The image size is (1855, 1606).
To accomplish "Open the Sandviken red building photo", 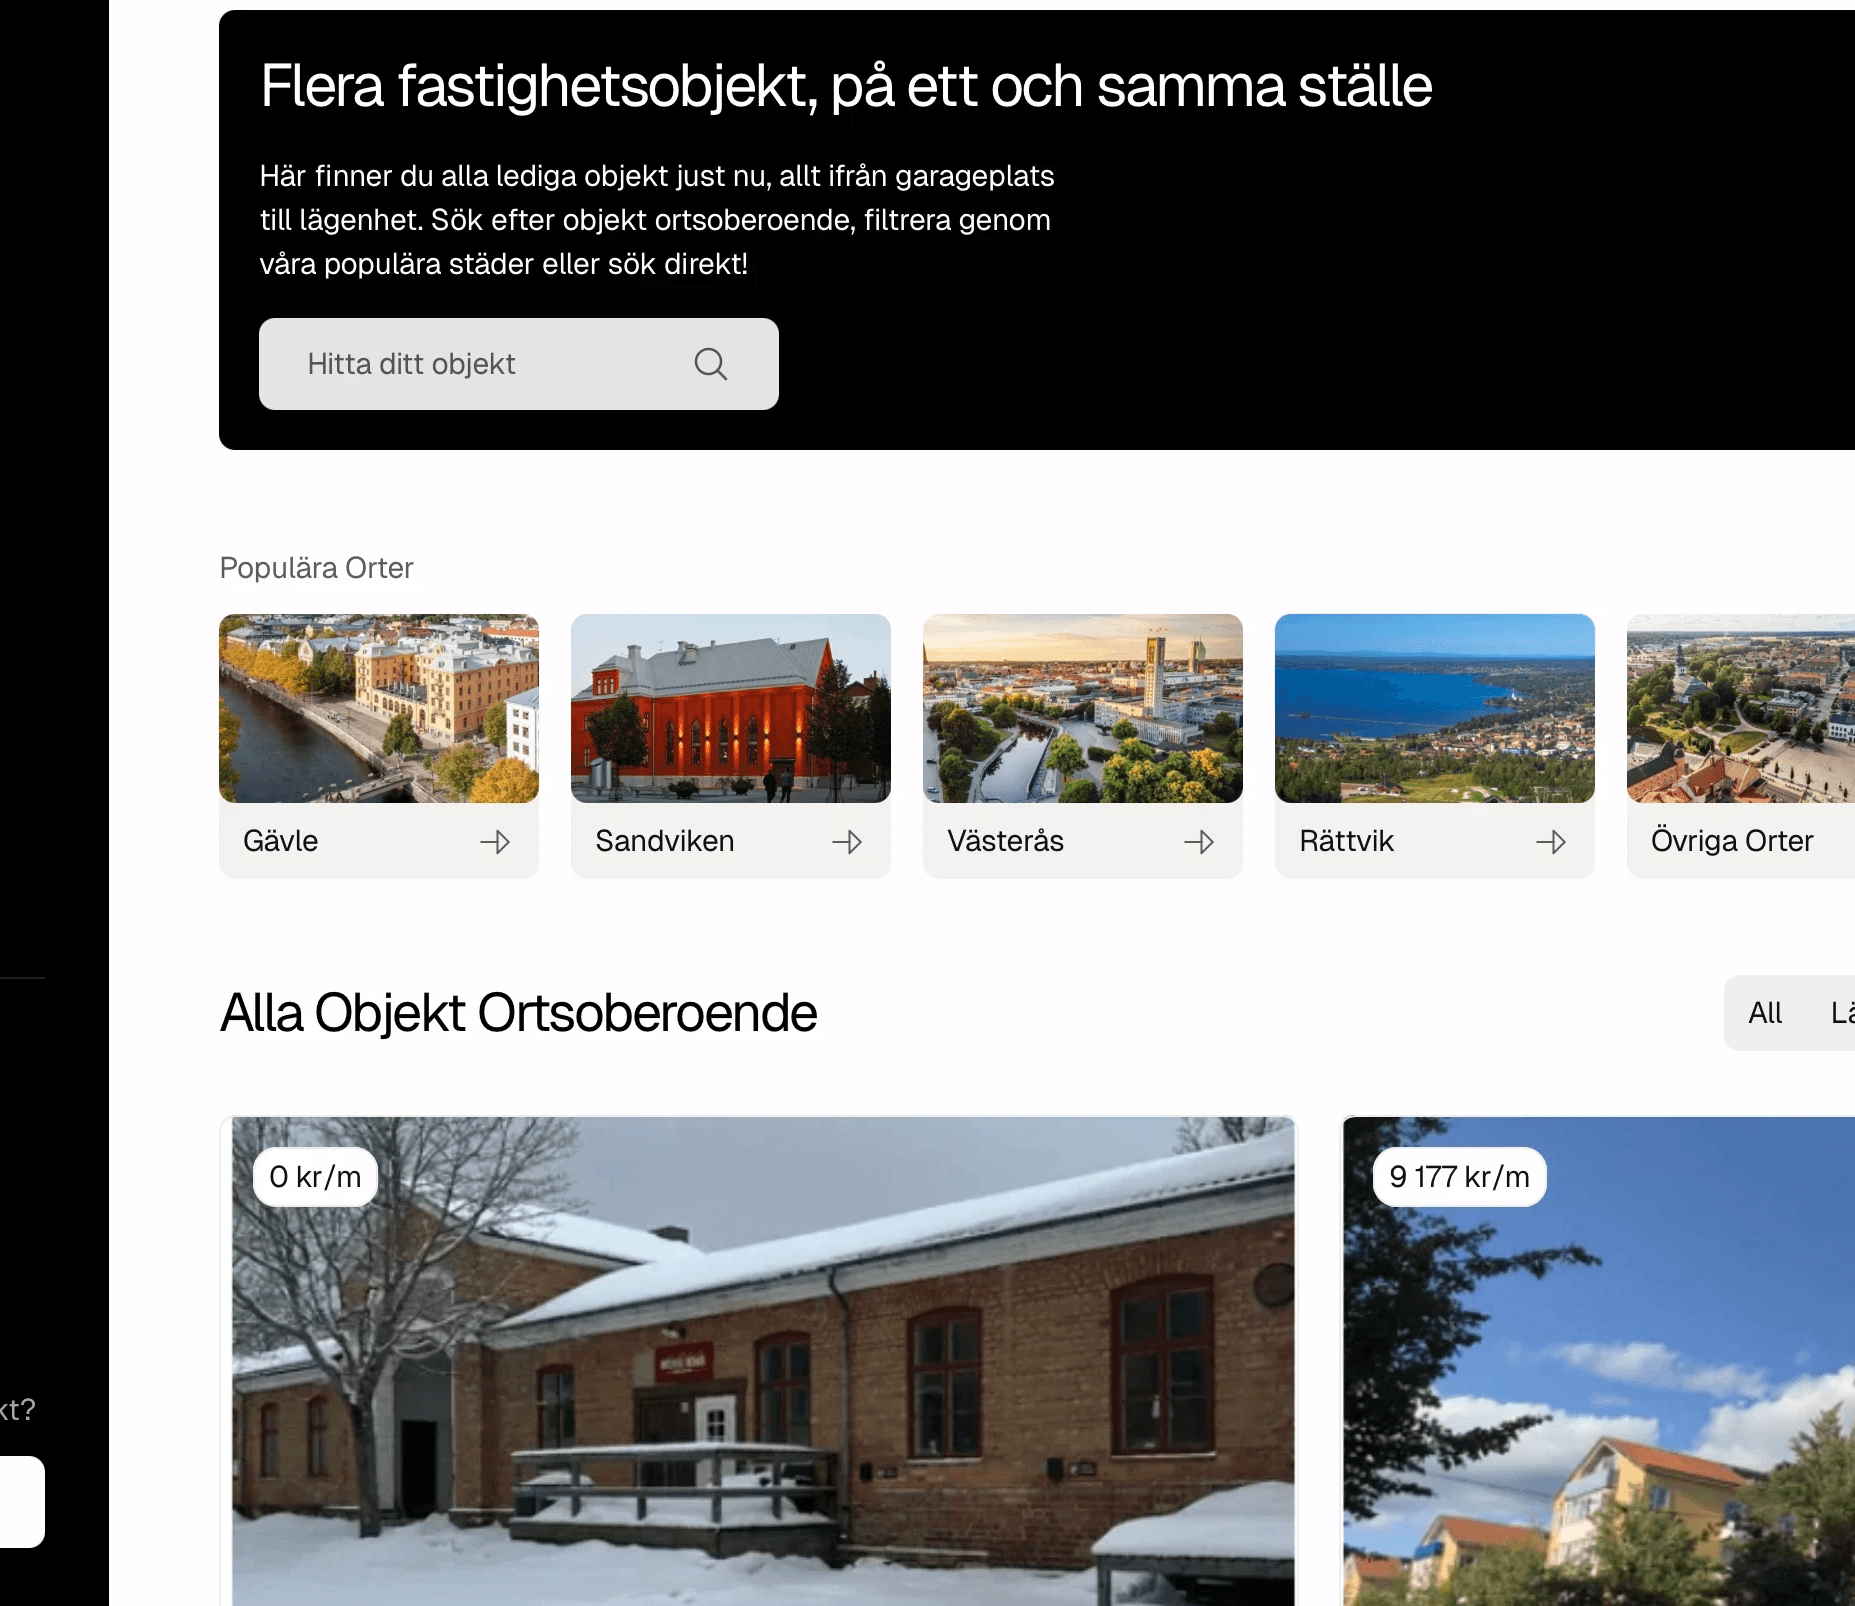I will (731, 708).
